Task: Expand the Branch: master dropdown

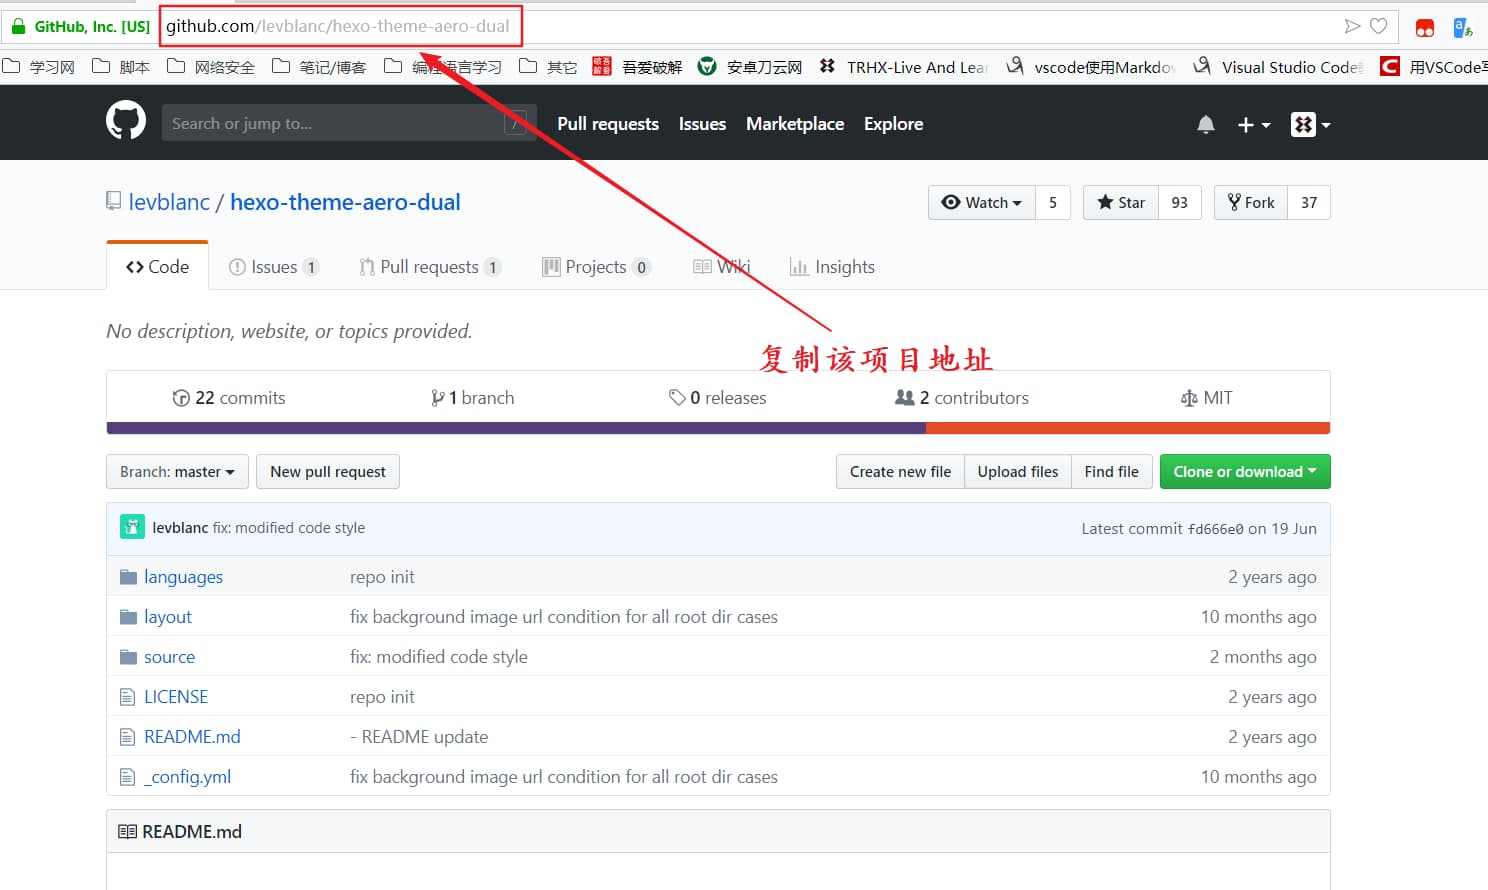Action: tap(177, 472)
